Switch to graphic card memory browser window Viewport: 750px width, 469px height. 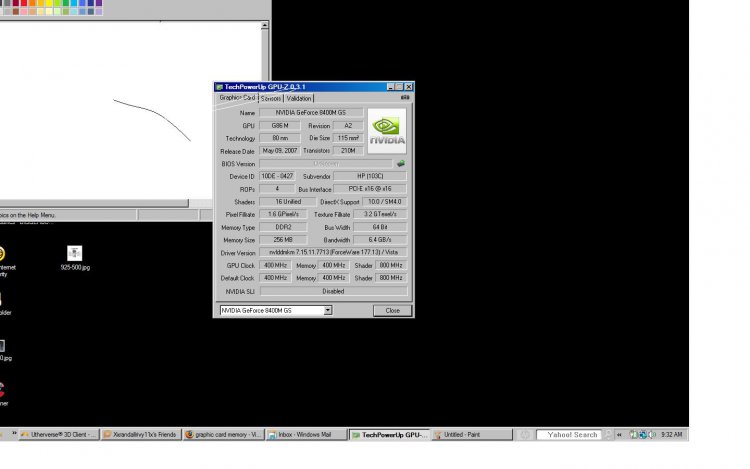pyautogui.click(x=223, y=435)
